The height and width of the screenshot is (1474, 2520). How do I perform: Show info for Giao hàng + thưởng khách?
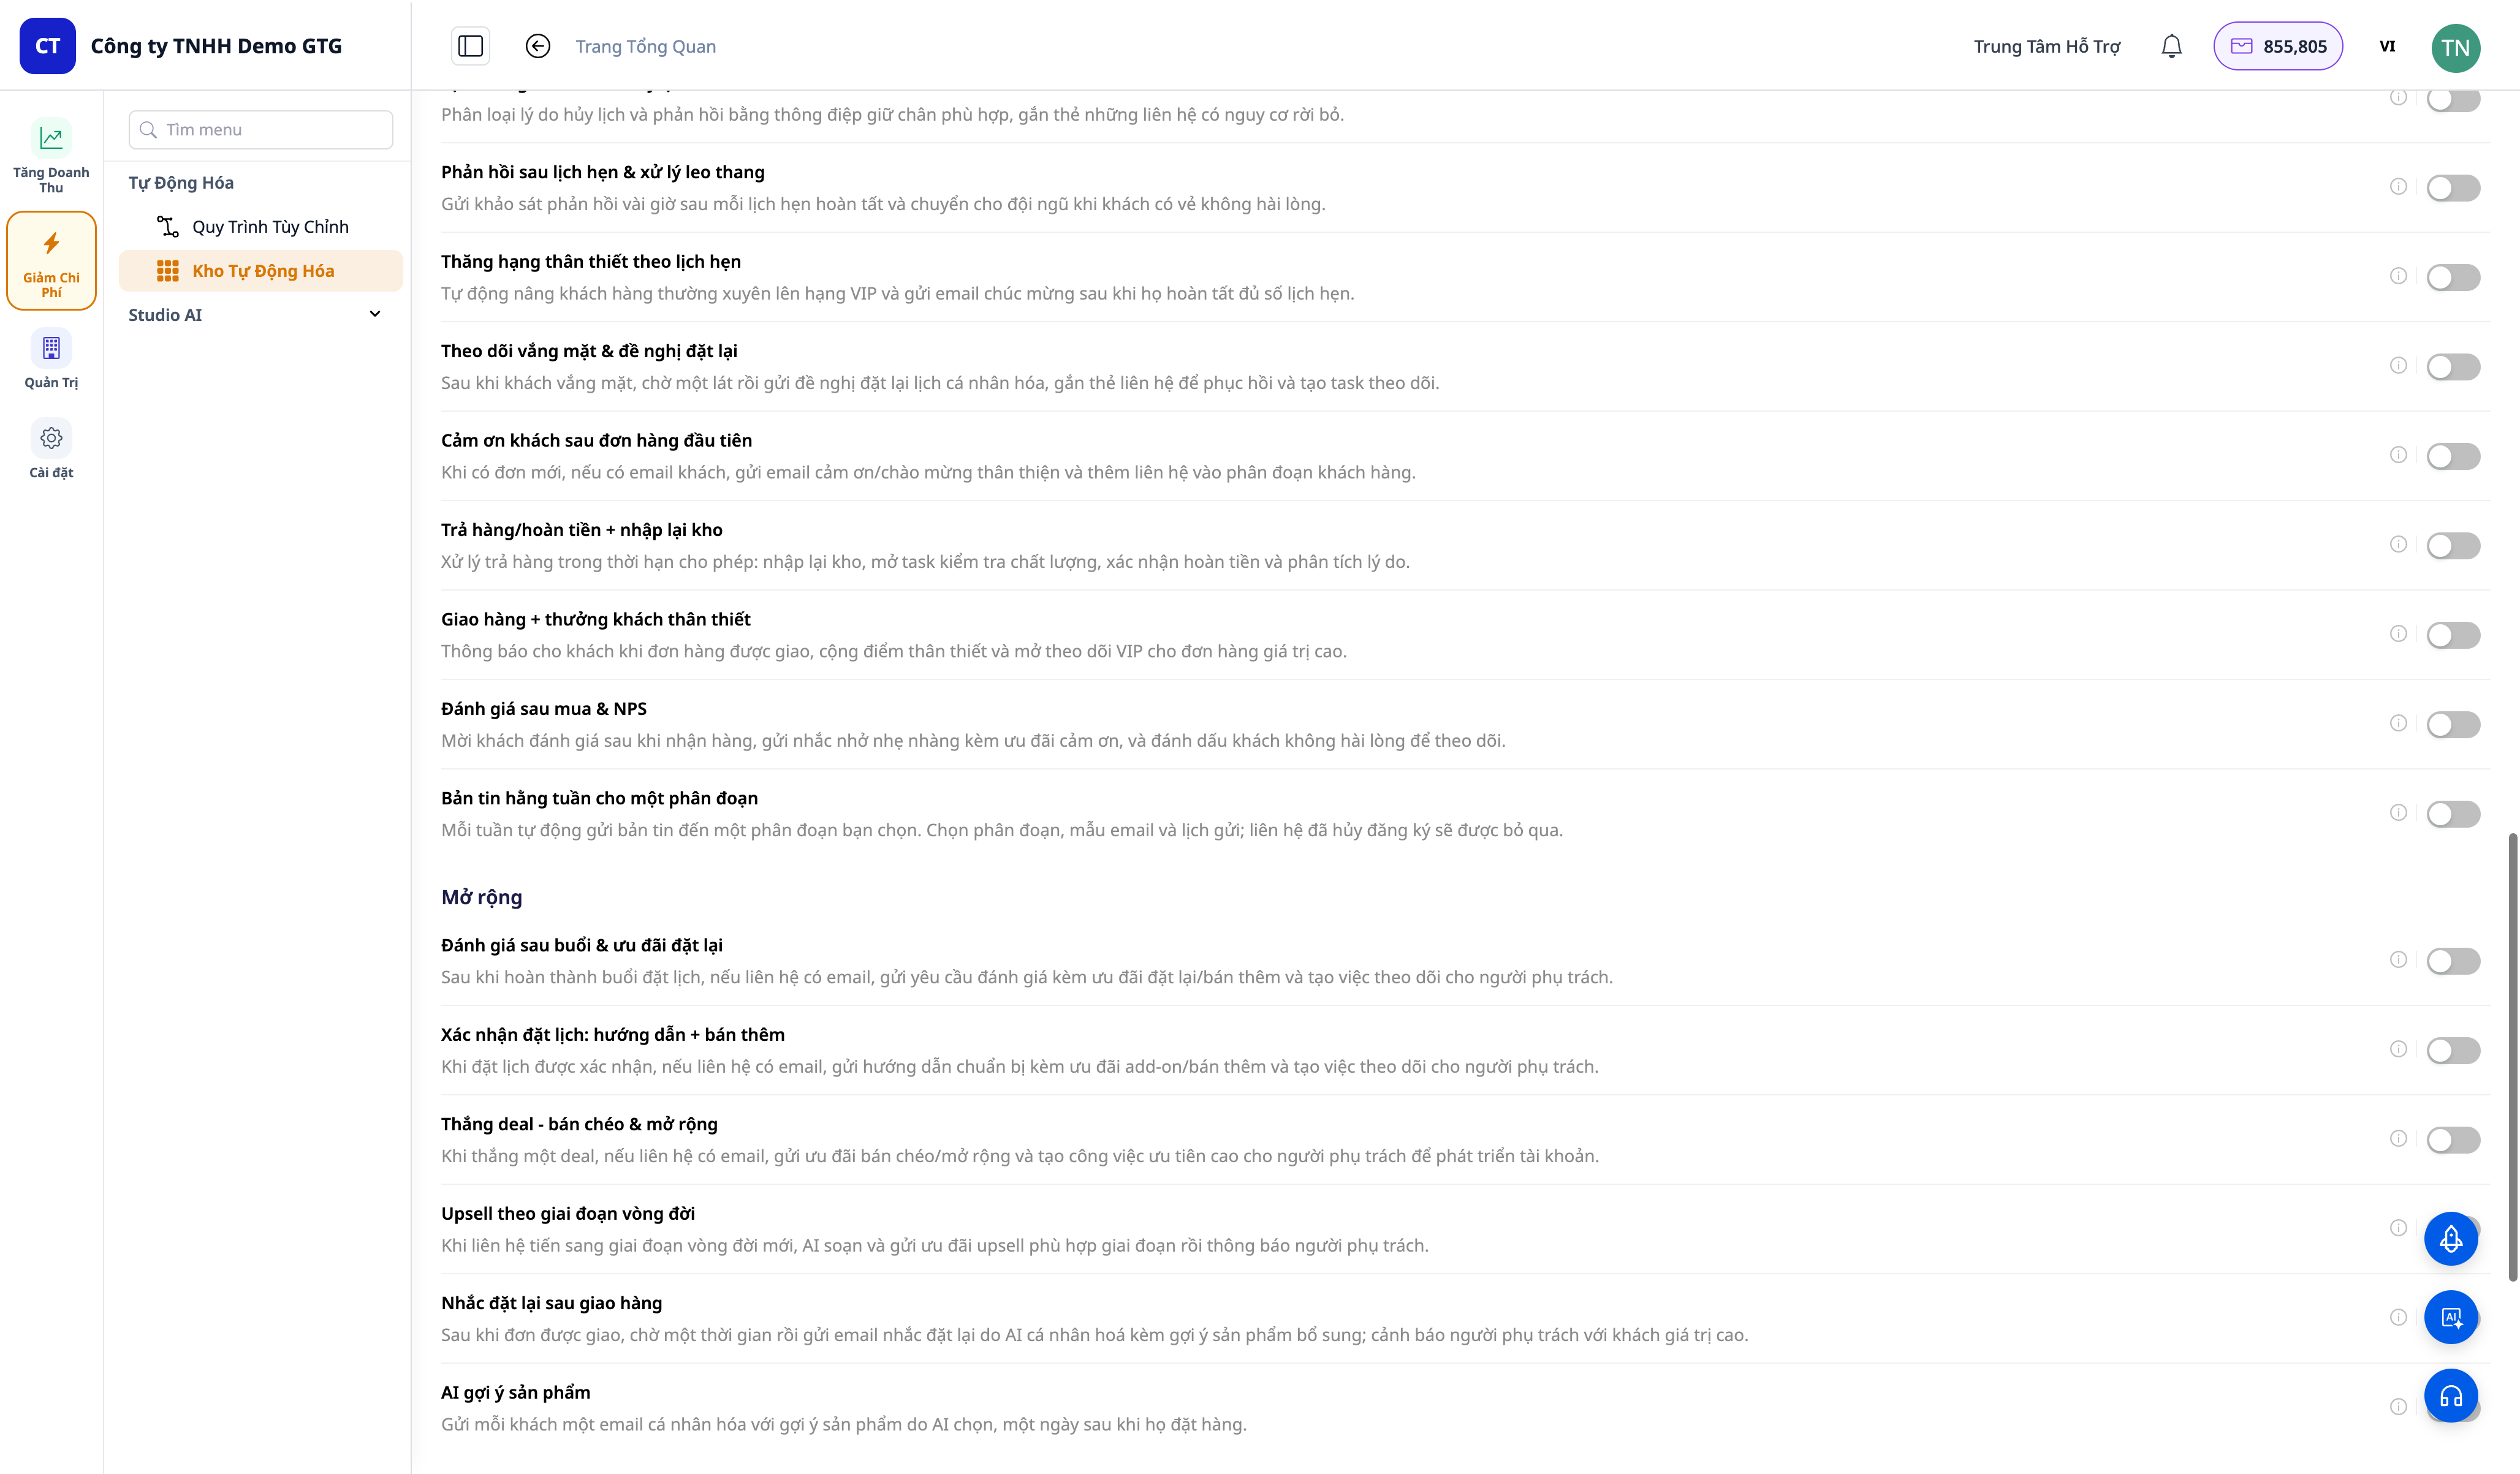2398,634
